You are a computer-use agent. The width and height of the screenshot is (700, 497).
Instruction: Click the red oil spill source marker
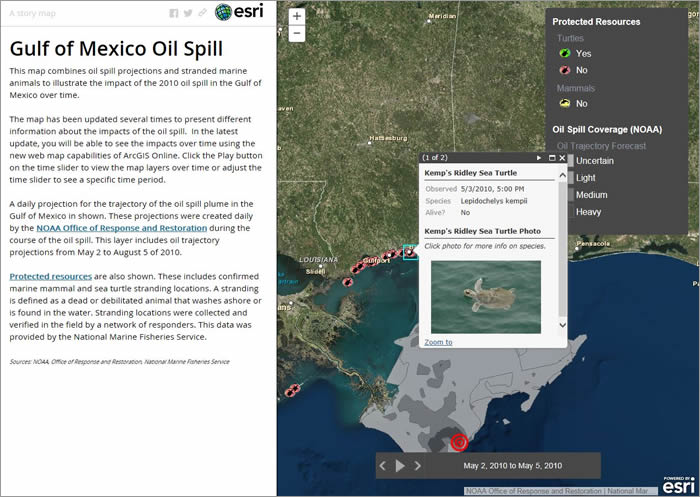[x=459, y=442]
